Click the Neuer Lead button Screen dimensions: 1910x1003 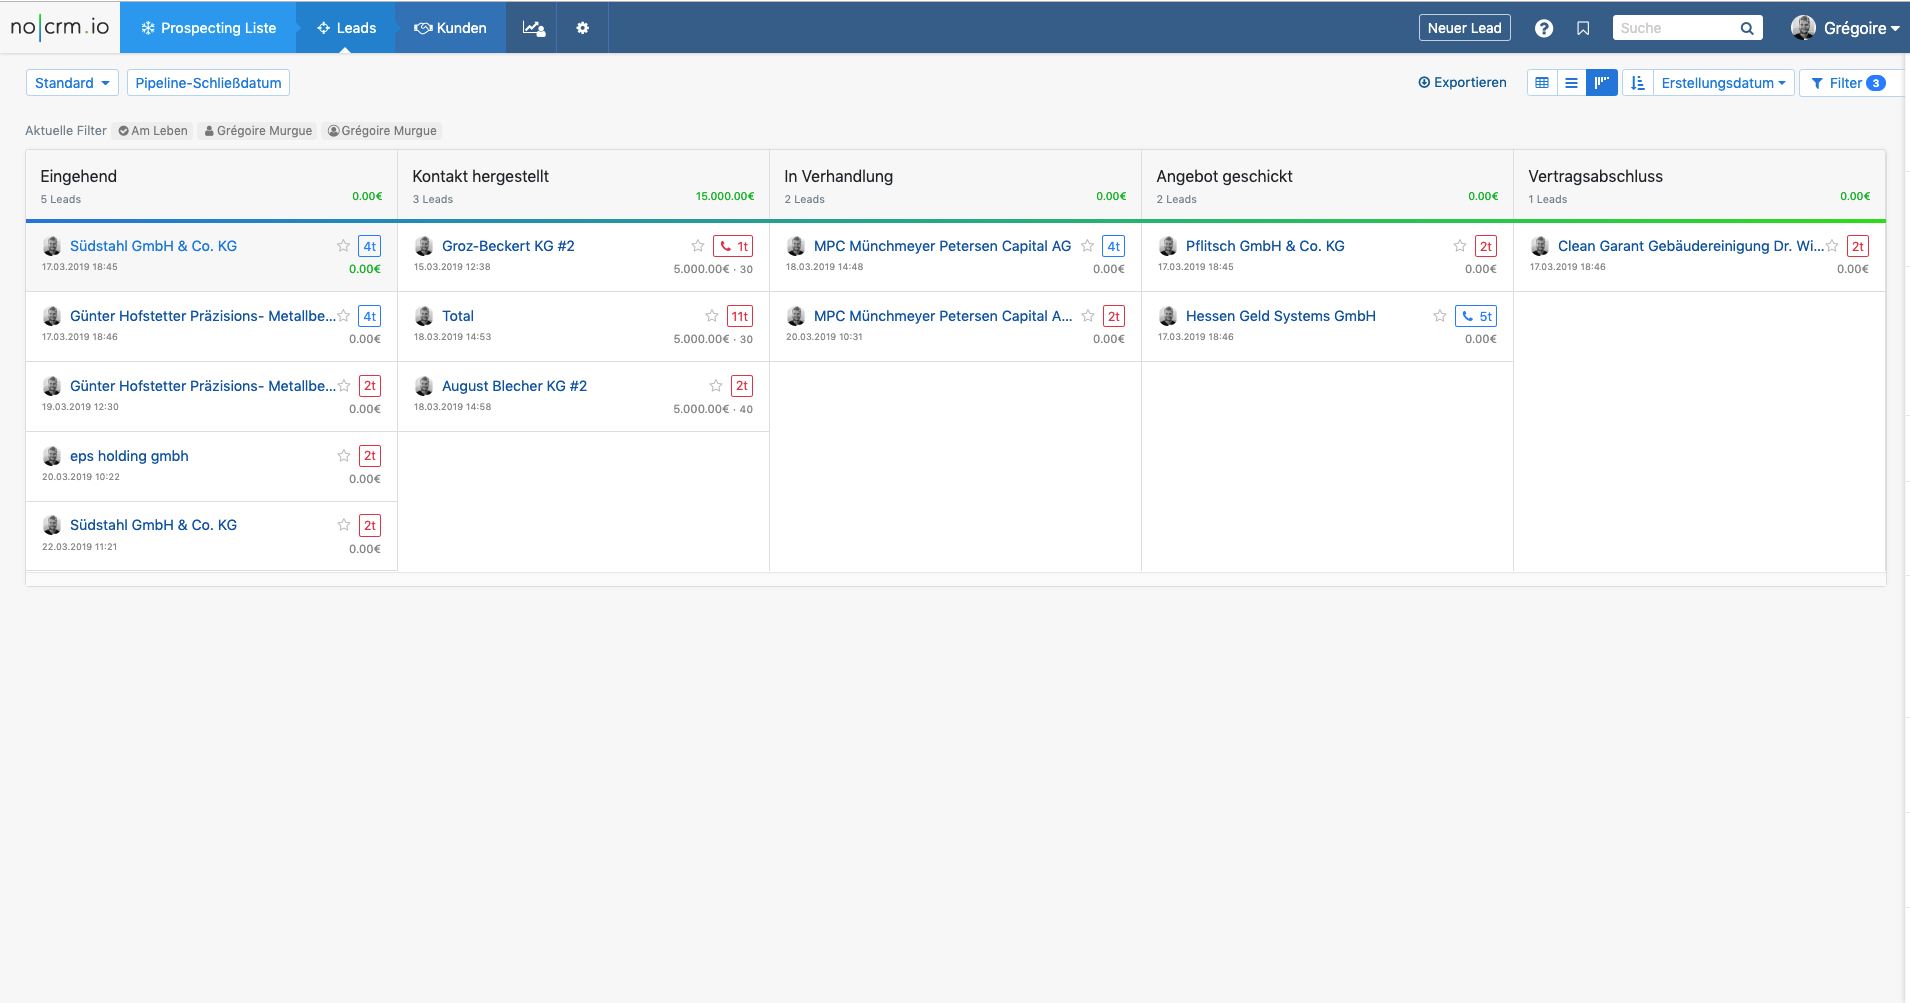[1464, 28]
